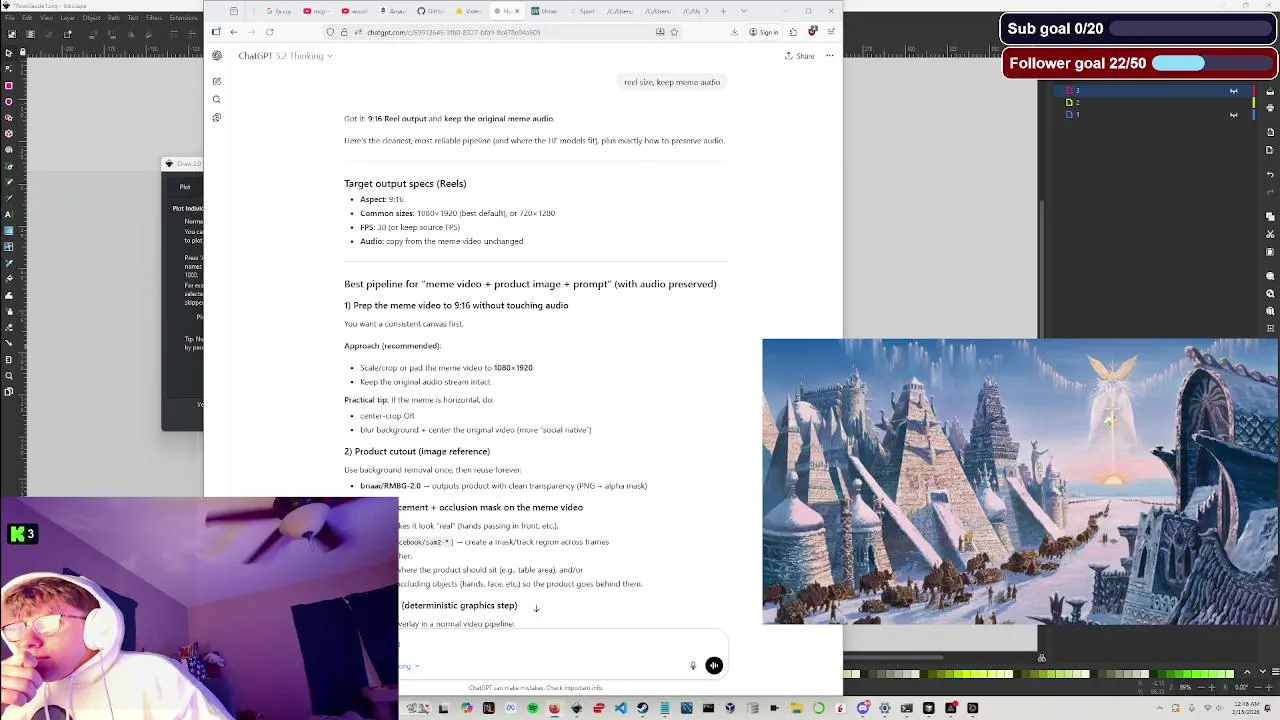The image size is (1280, 720).
Task: Open ChatGPT 5.2 Thinking model dropdown
Action: pos(285,56)
